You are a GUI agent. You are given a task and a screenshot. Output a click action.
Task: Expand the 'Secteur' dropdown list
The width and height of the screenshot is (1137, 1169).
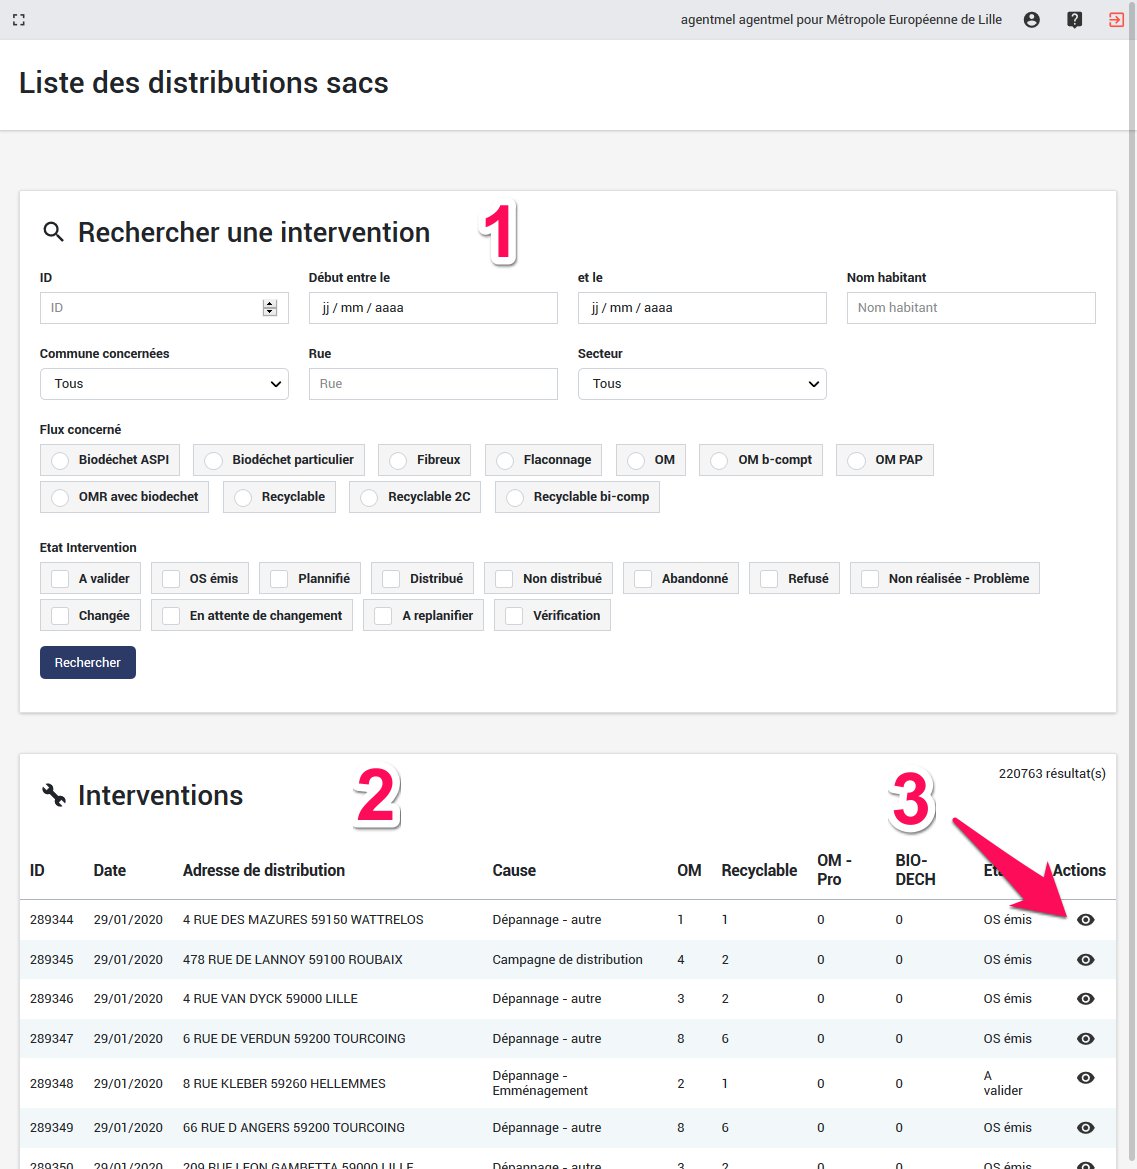pos(702,384)
